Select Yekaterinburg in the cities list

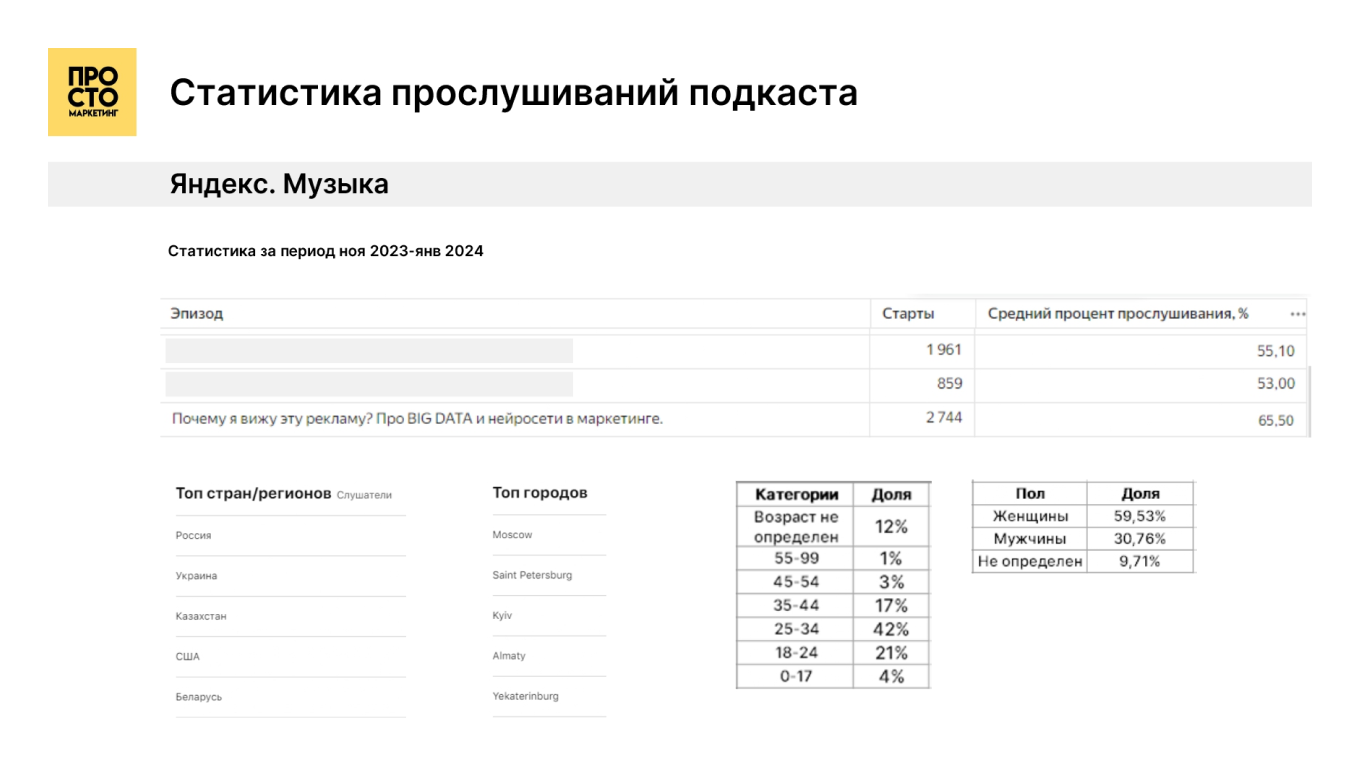point(525,696)
